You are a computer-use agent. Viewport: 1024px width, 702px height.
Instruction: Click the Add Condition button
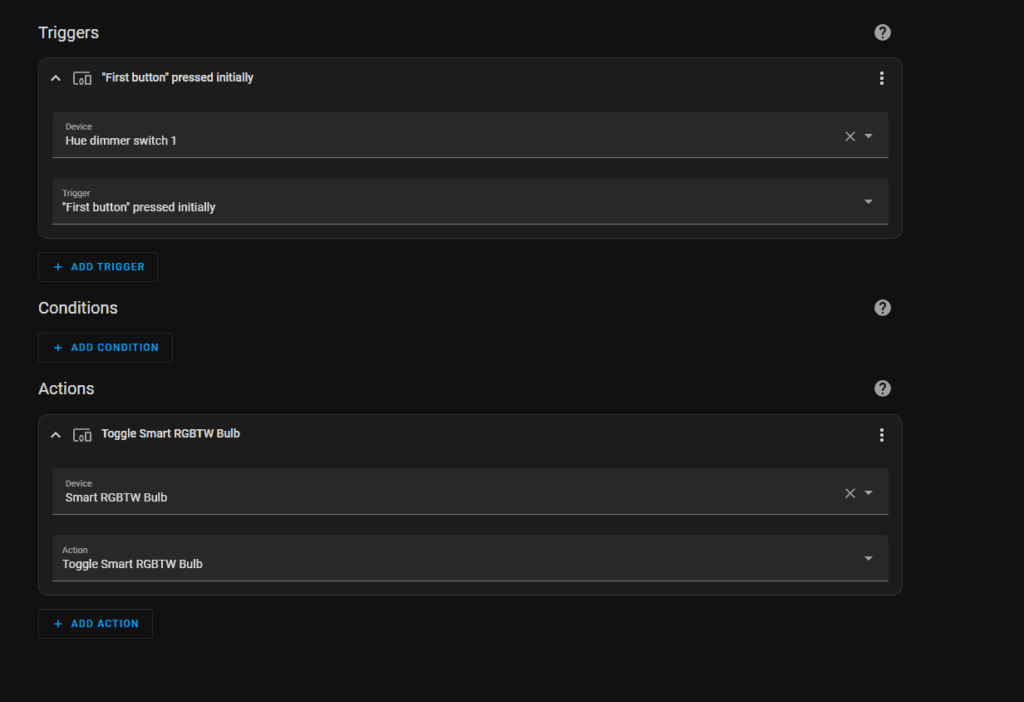(105, 348)
